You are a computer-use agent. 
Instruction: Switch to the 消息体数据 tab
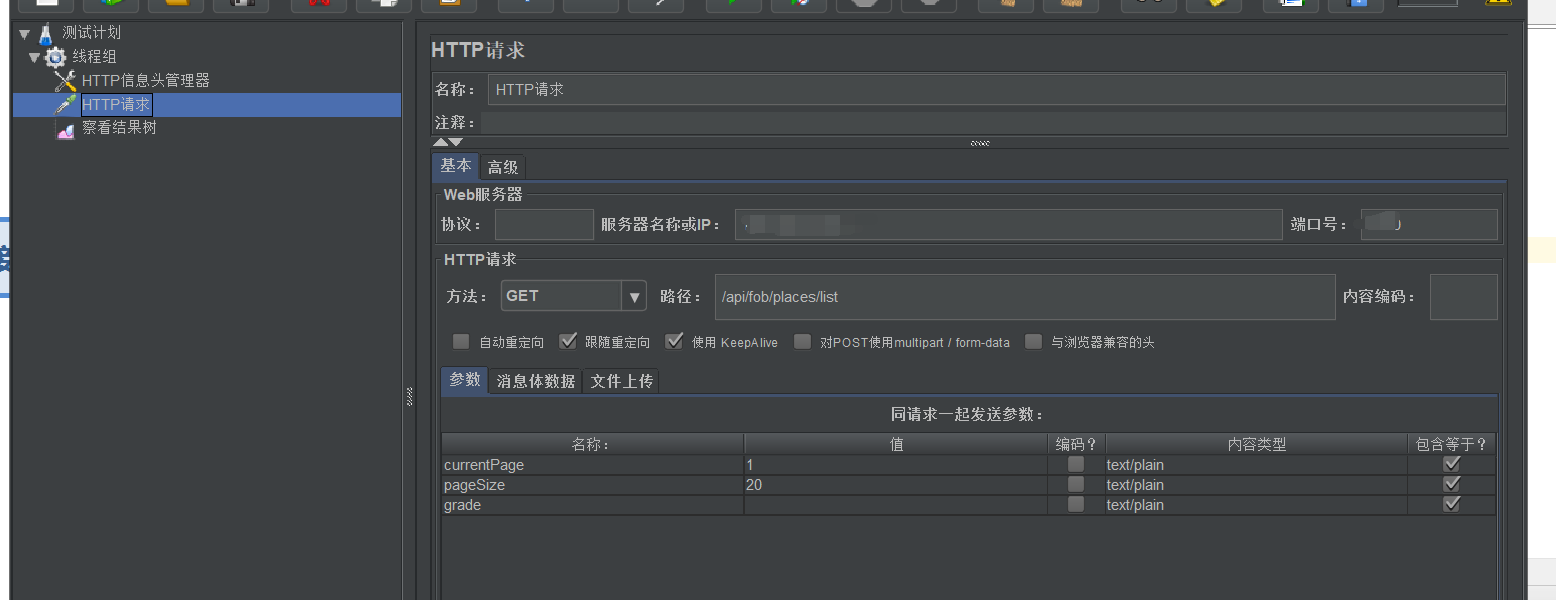click(x=534, y=381)
